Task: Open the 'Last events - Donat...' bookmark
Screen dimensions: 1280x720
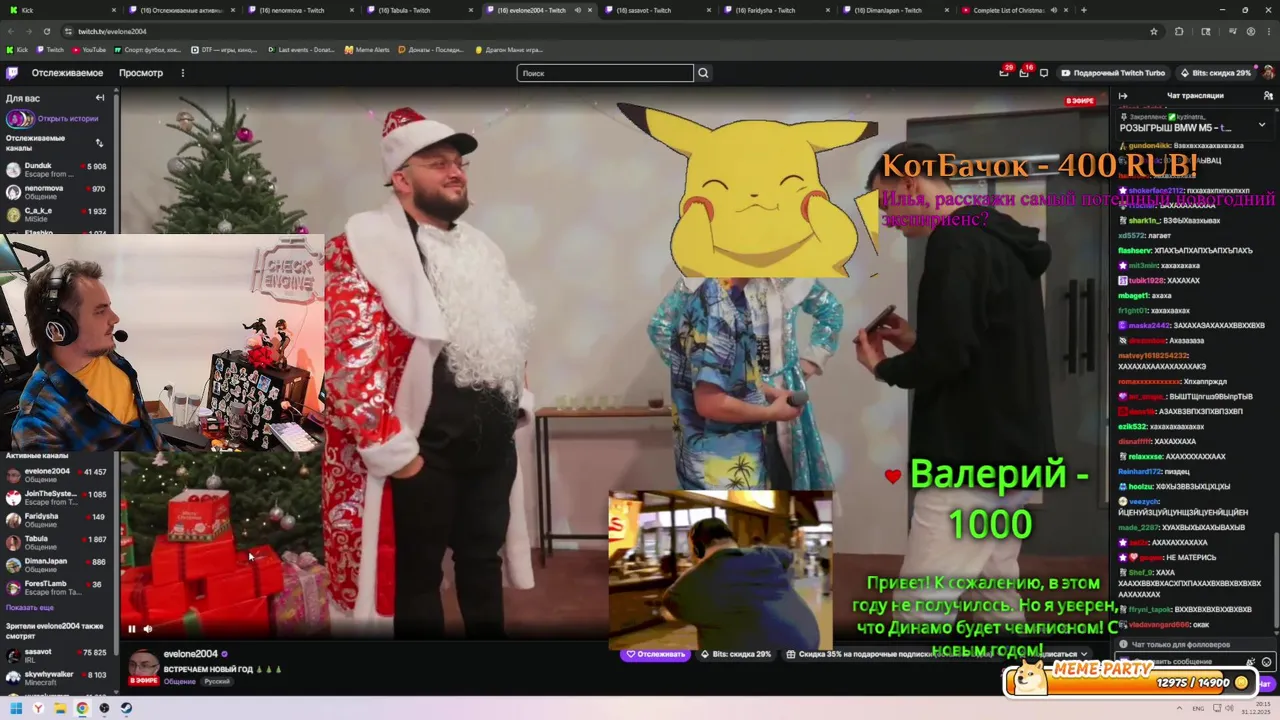Action: 301,49
